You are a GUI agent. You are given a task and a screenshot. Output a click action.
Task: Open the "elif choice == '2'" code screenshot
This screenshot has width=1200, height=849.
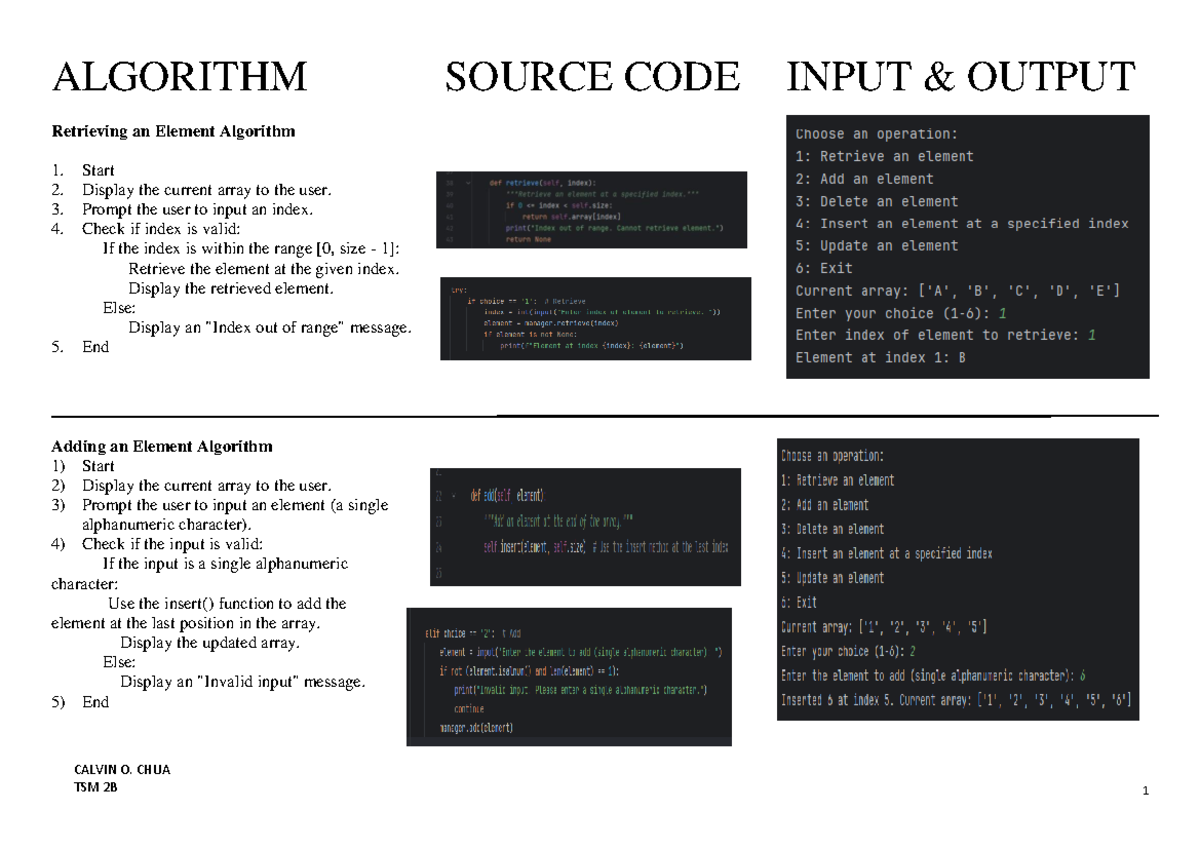[x=569, y=677]
